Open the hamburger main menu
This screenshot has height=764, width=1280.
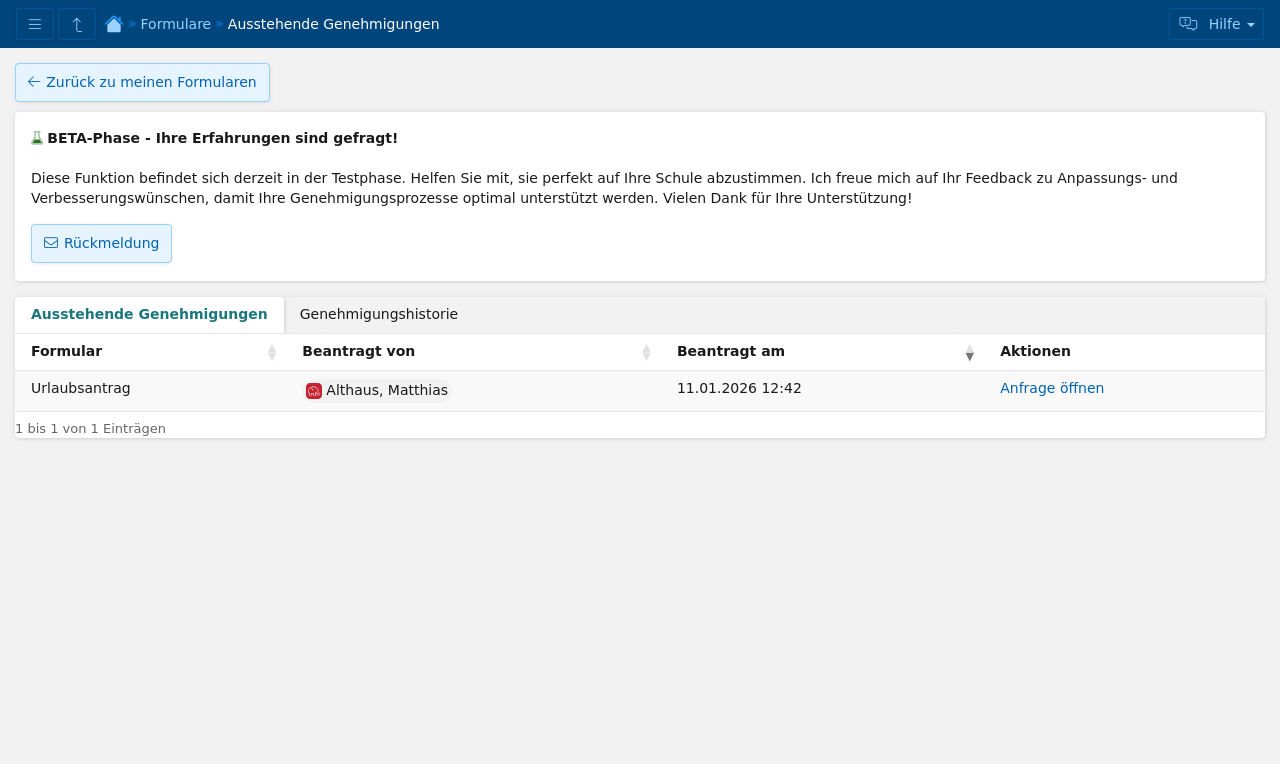click(x=35, y=24)
